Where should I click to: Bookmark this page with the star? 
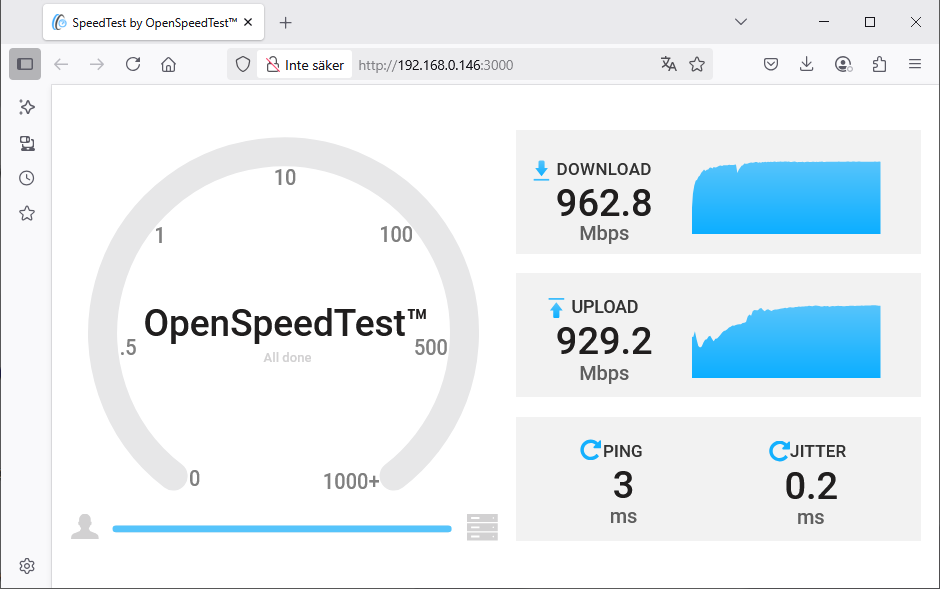pyautogui.click(x=697, y=64)
